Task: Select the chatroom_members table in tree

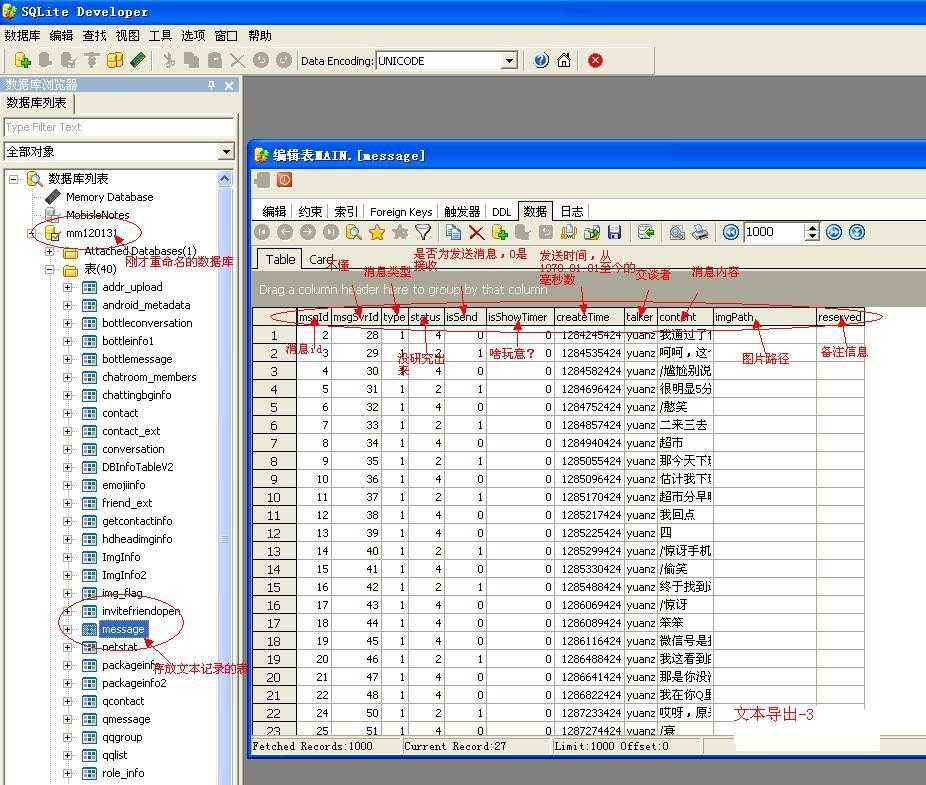Action: pos(149,377)
